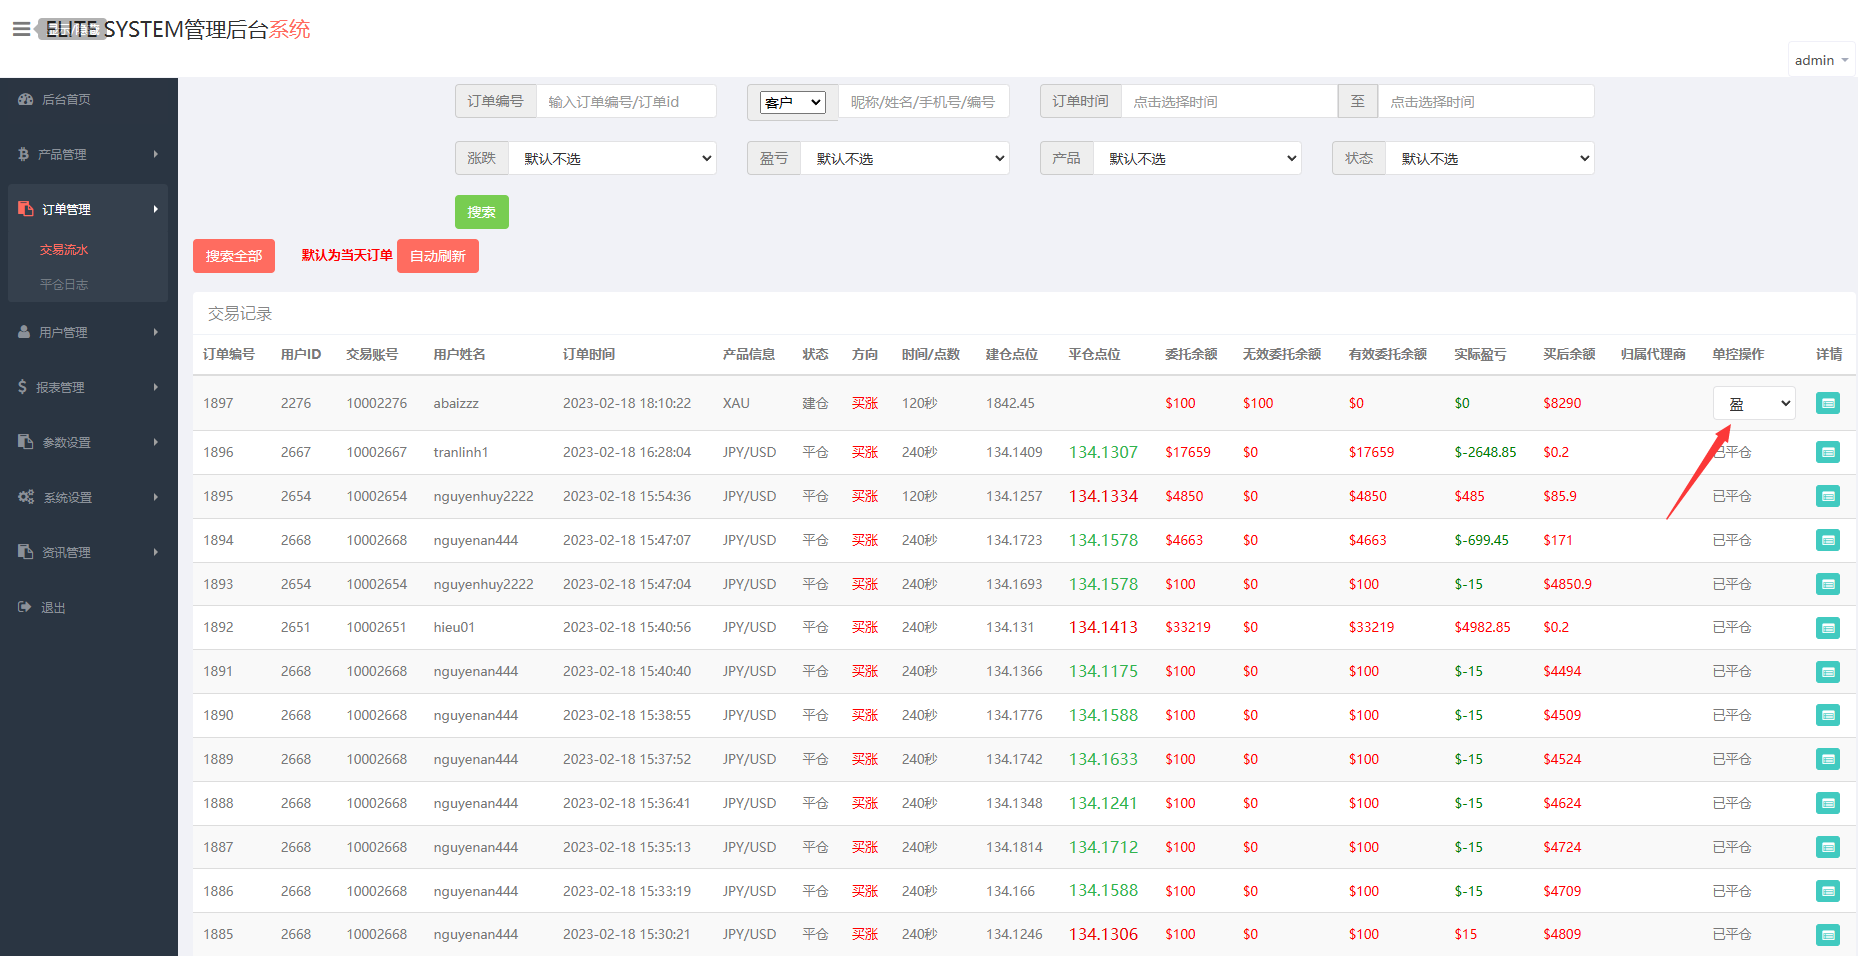Open the 后台首页 dashboard icon
1858x956 pixels.
25,99
